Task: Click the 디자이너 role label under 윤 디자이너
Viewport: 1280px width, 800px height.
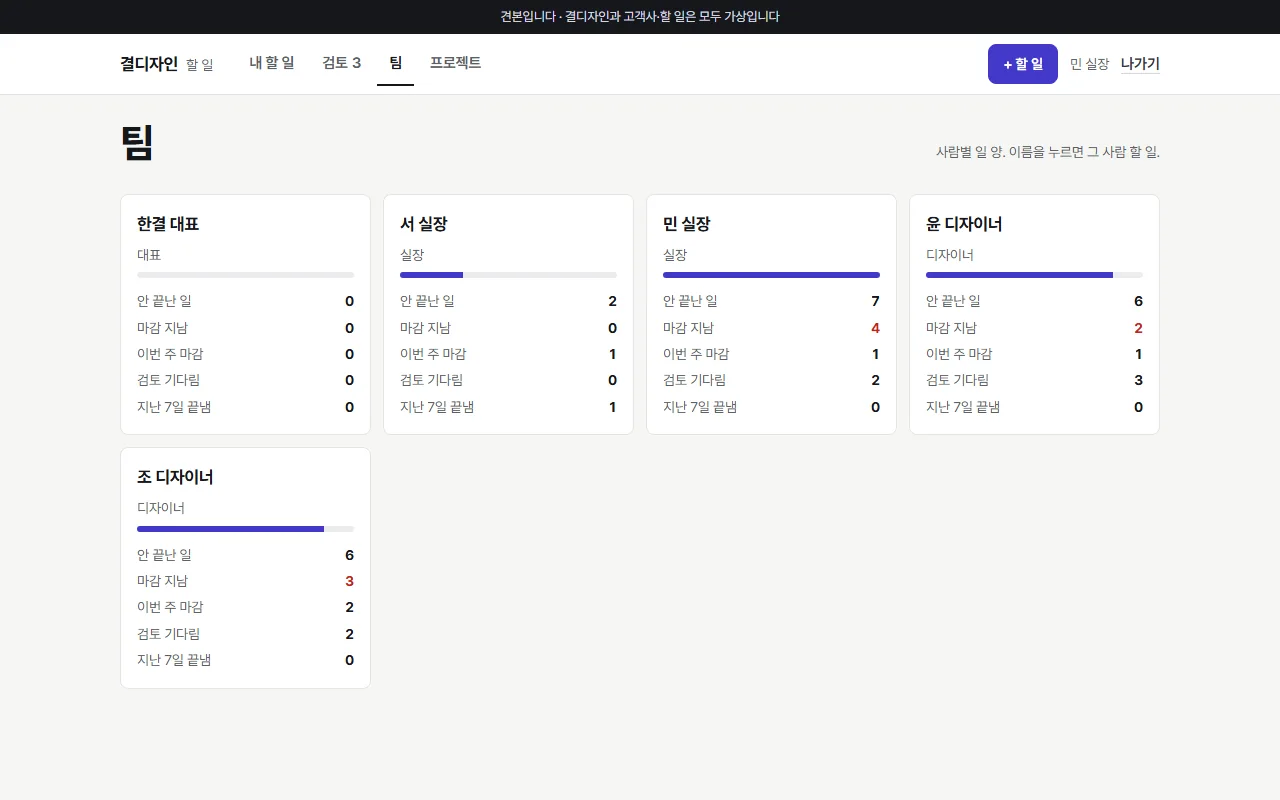Action: [x=950, y=255]
